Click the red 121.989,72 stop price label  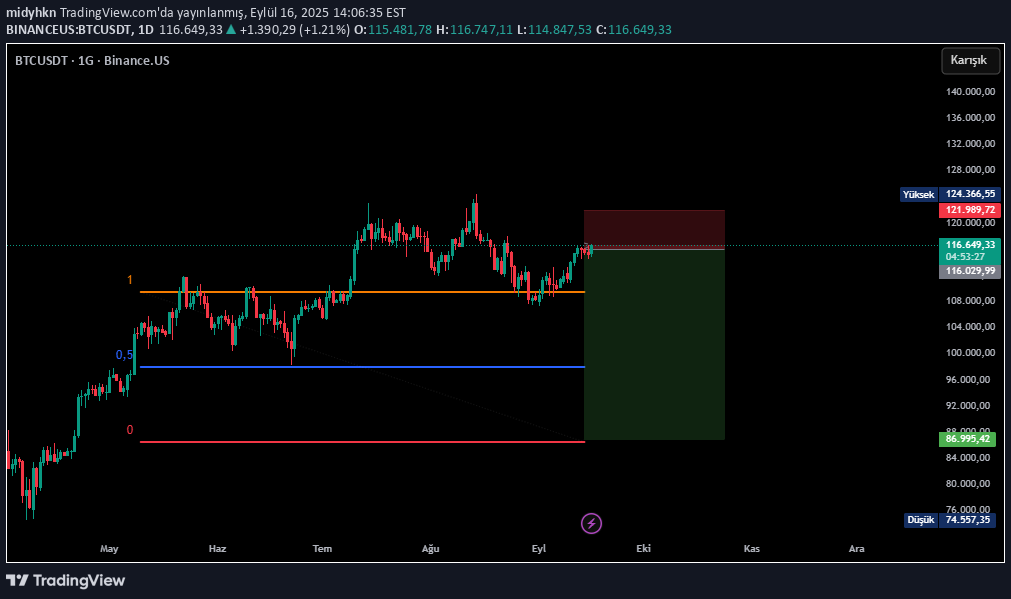tap(968, 209)
